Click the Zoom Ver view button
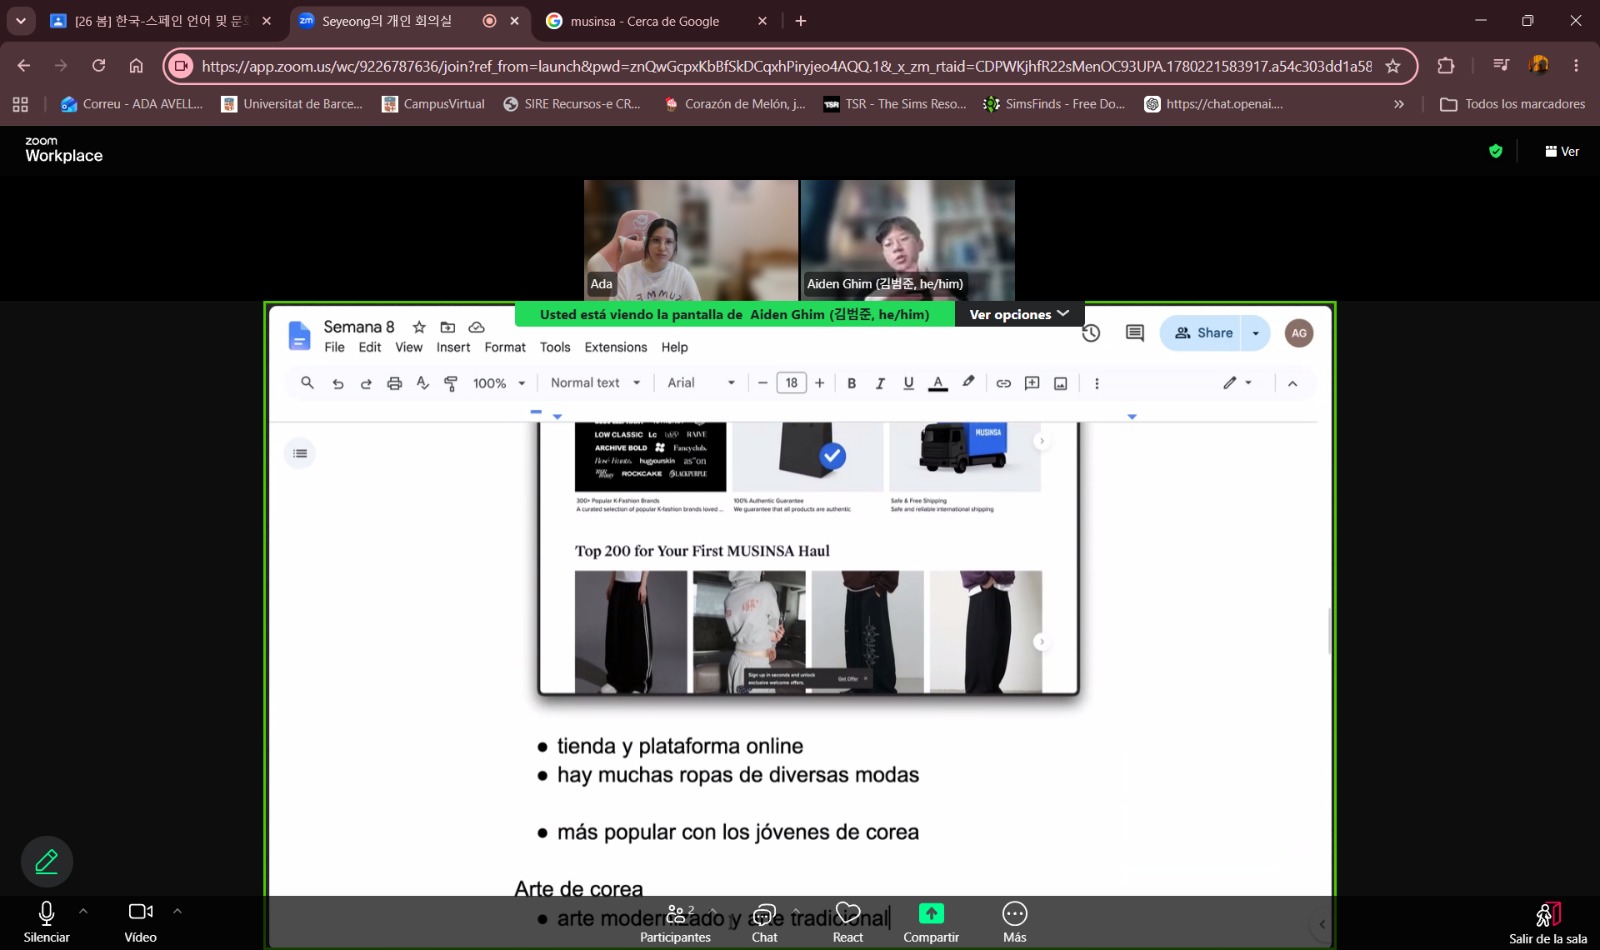 (1562, 151)
